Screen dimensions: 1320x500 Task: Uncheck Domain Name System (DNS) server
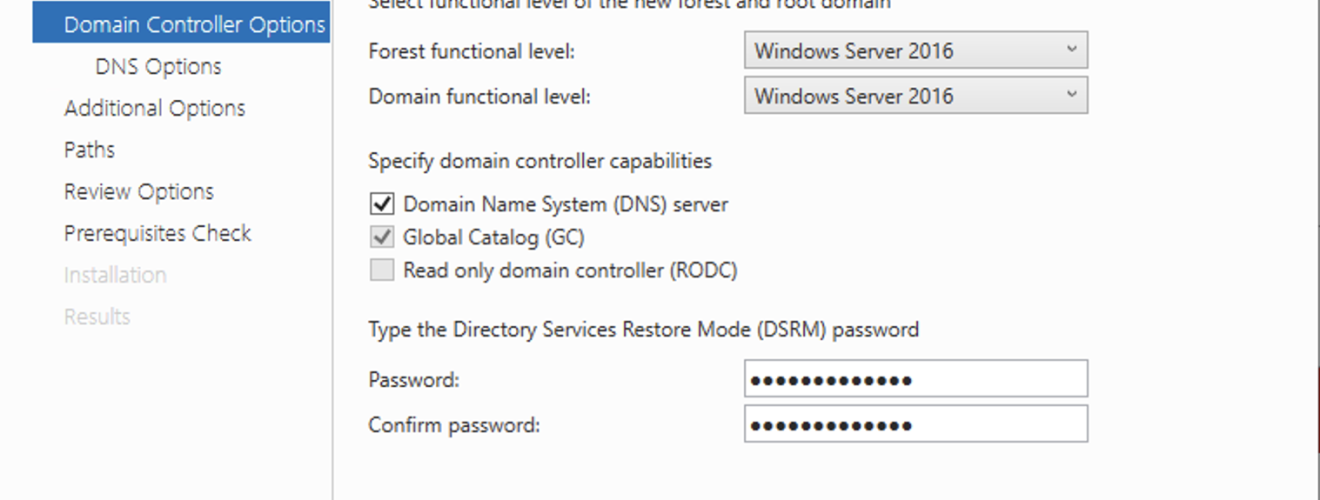(x=382, y=205)
